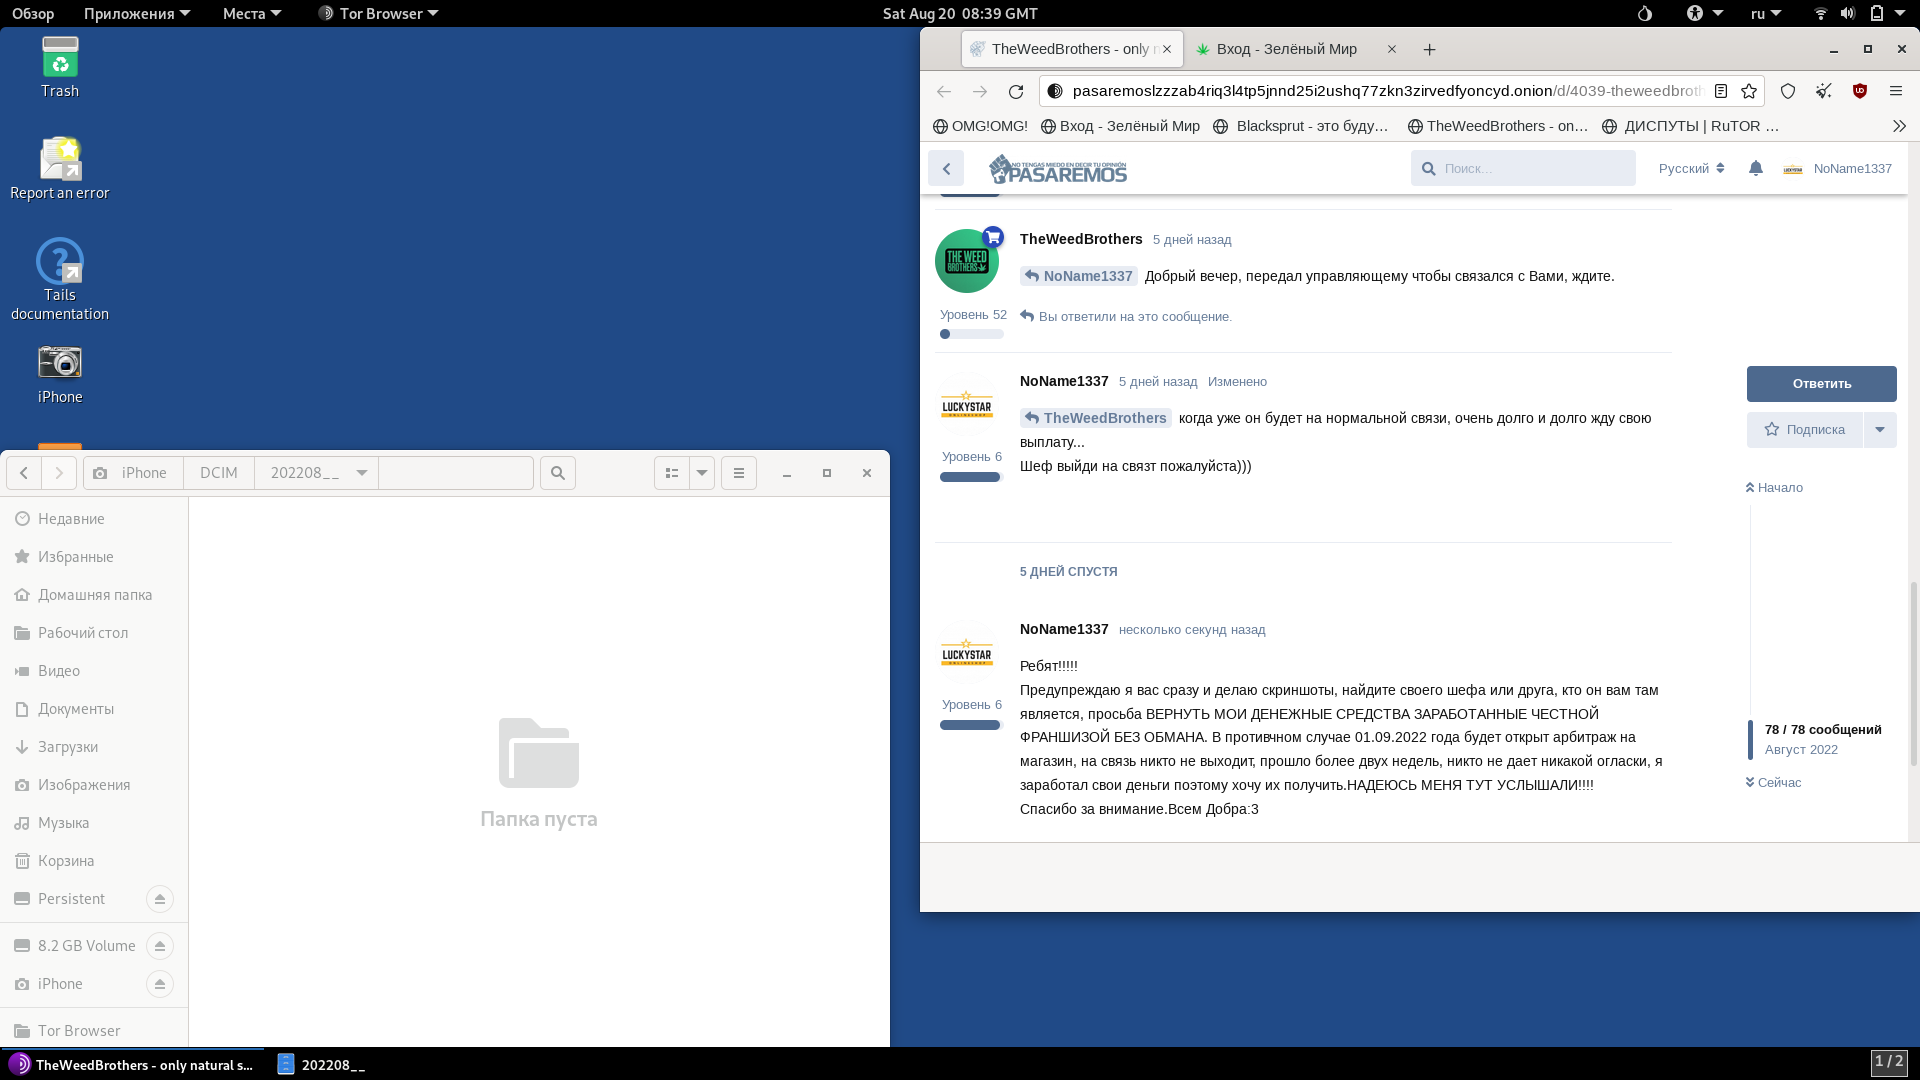Open the Tor Browser hamburger menu
The image size is (1920, 1080).
(x=1896, y=91)
